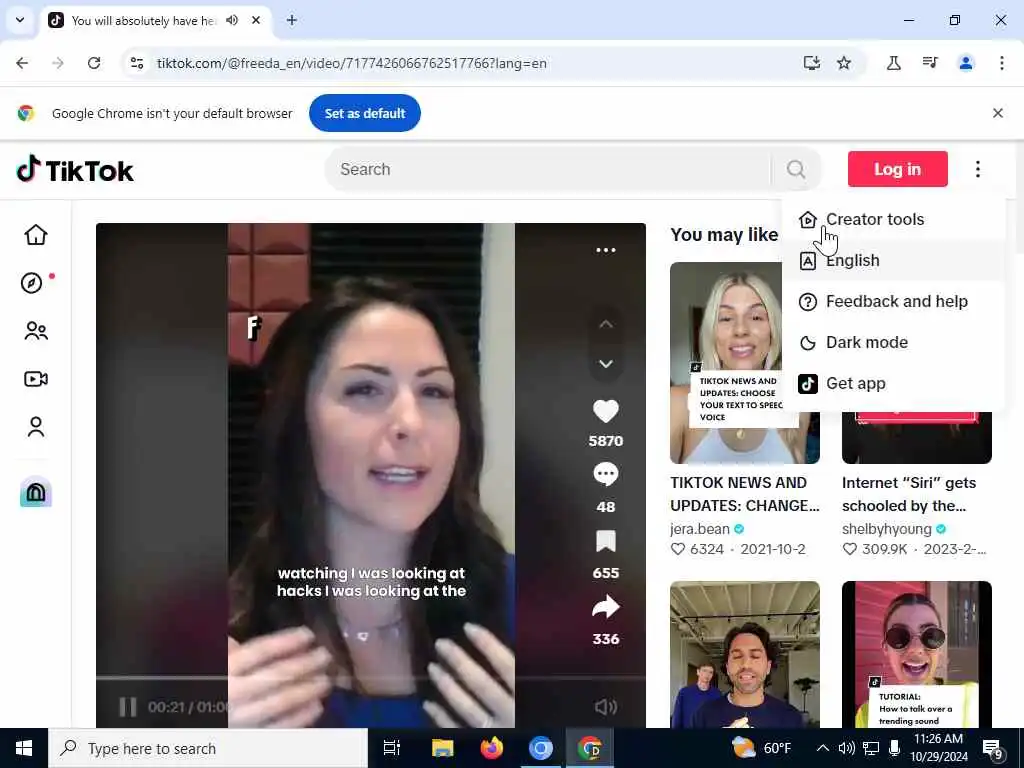Screen dimensions: 1024x768
Task: Reload the TikTok page
Action: (x=94, y=63)
